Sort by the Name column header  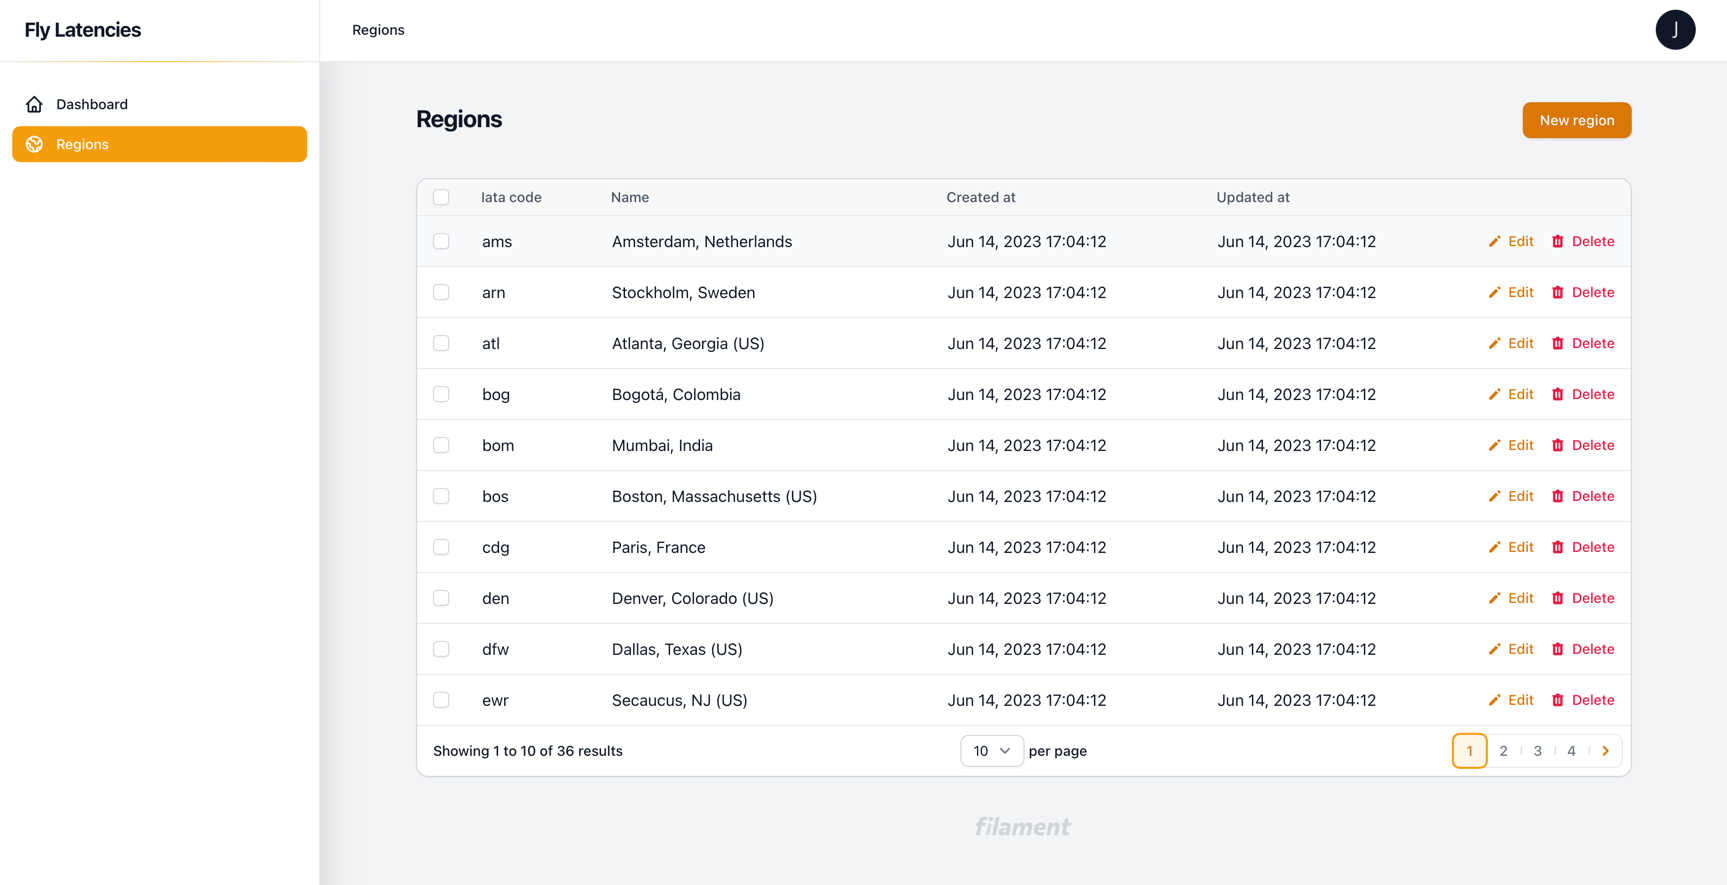630,197
